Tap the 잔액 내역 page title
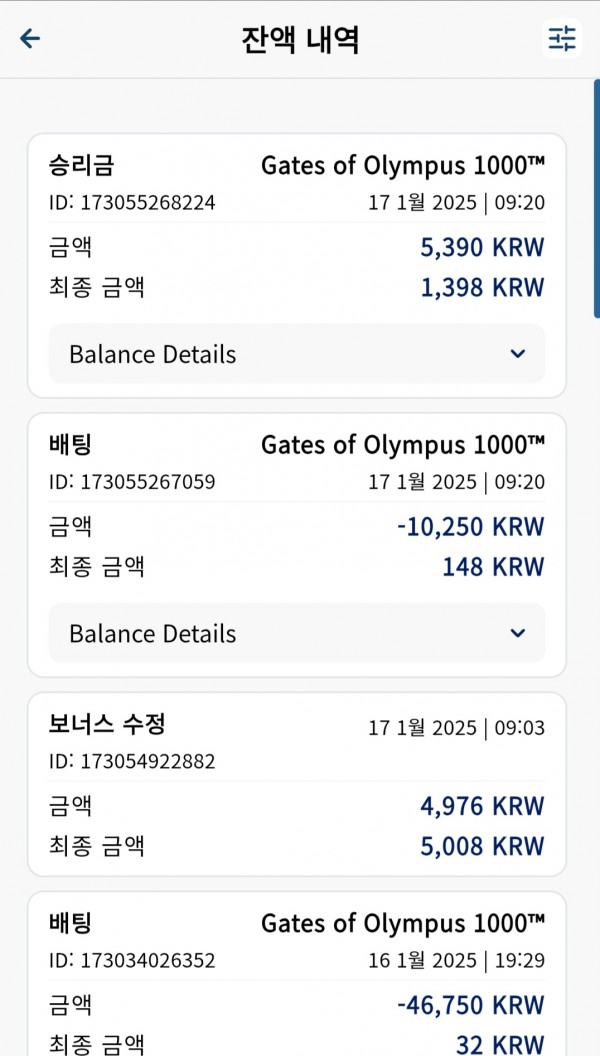This screenshot has width=600, height=1056. coord(300,40)
